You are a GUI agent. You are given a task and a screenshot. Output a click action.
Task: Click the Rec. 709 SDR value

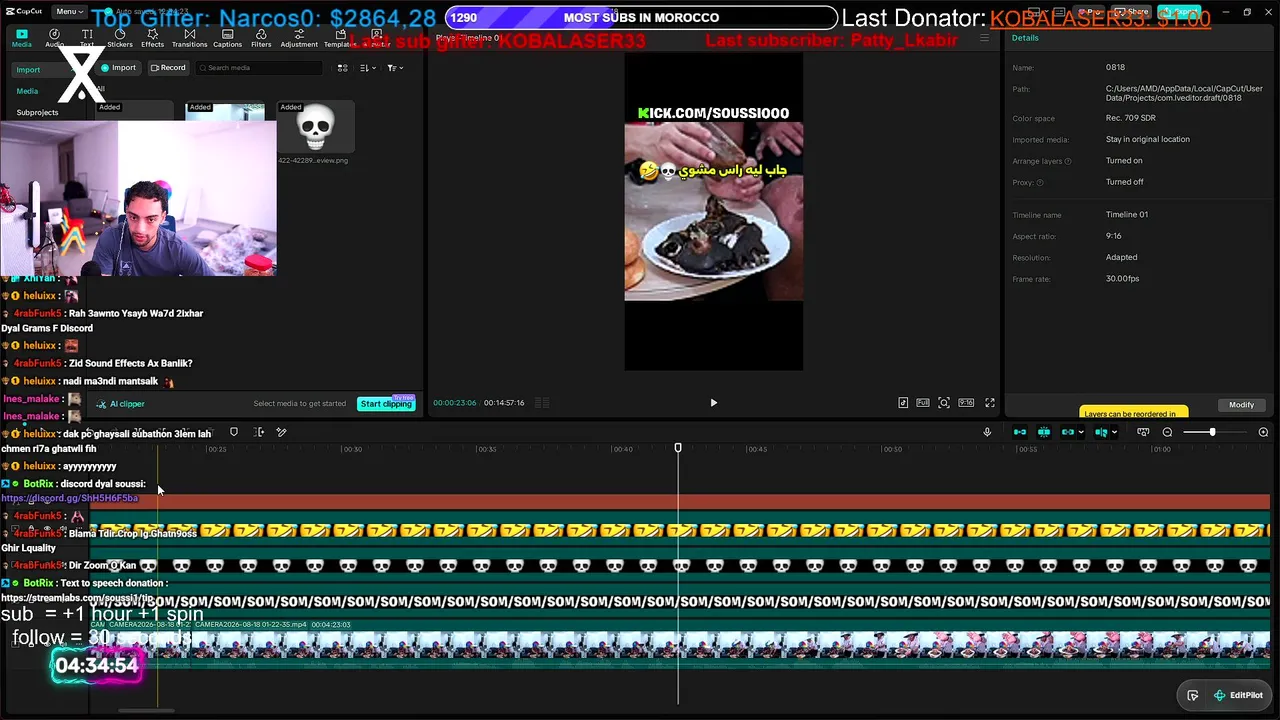point(1129,118)
